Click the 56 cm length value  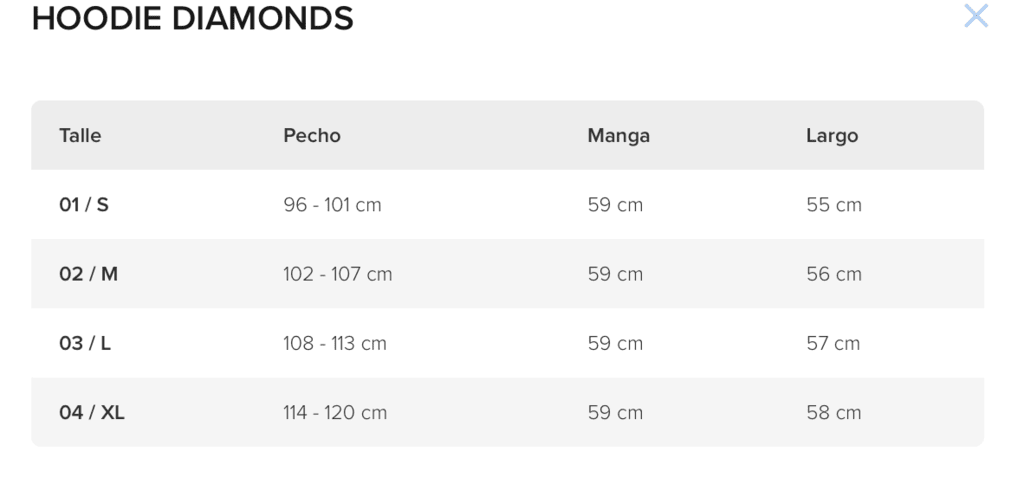coord(833,274)
